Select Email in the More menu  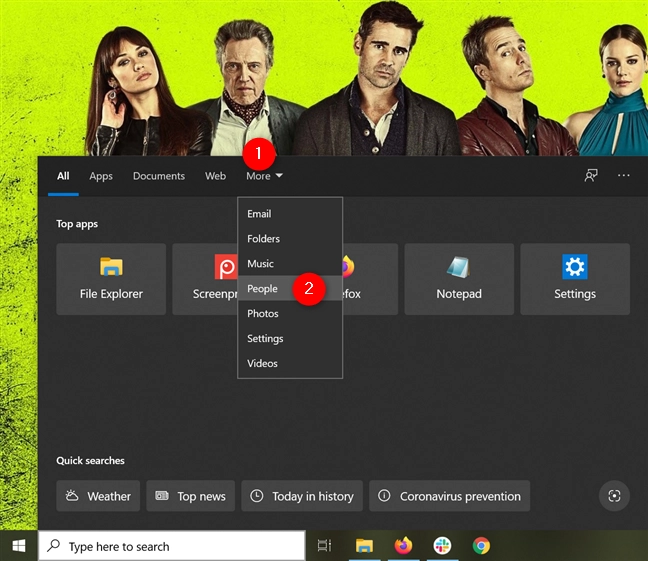click(290, 214)
